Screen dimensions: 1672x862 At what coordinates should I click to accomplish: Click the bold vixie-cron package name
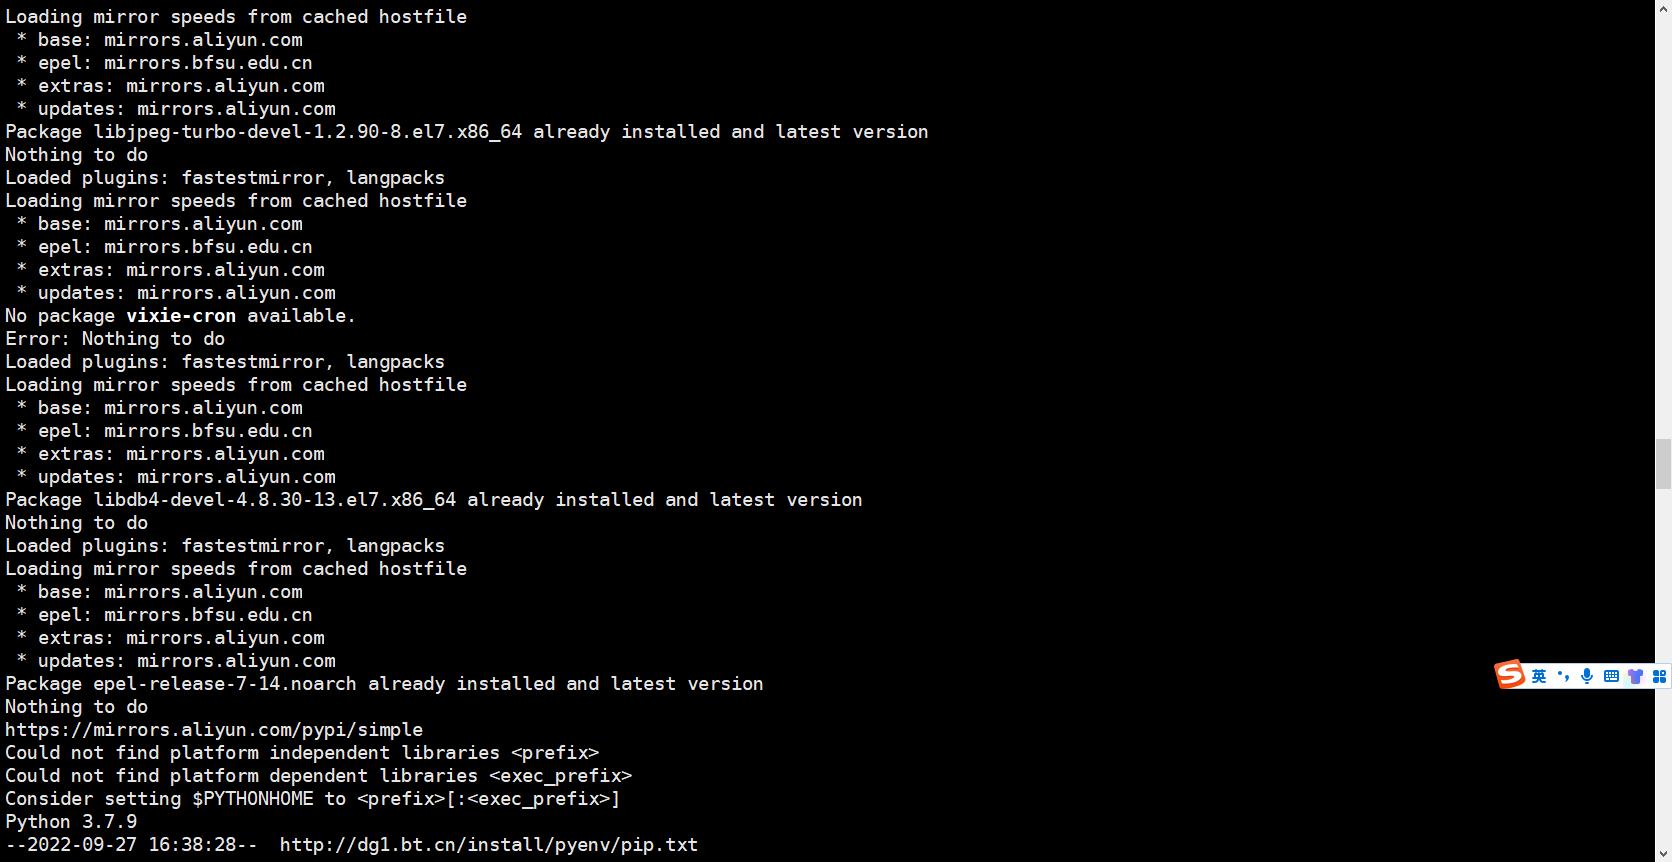tap(181, 316)
